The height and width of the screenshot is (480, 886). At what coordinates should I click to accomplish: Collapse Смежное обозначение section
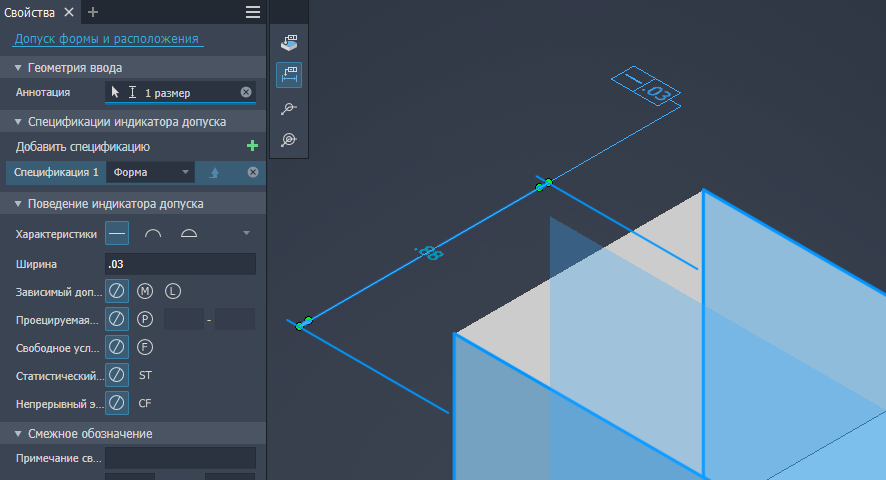(18, 434)
